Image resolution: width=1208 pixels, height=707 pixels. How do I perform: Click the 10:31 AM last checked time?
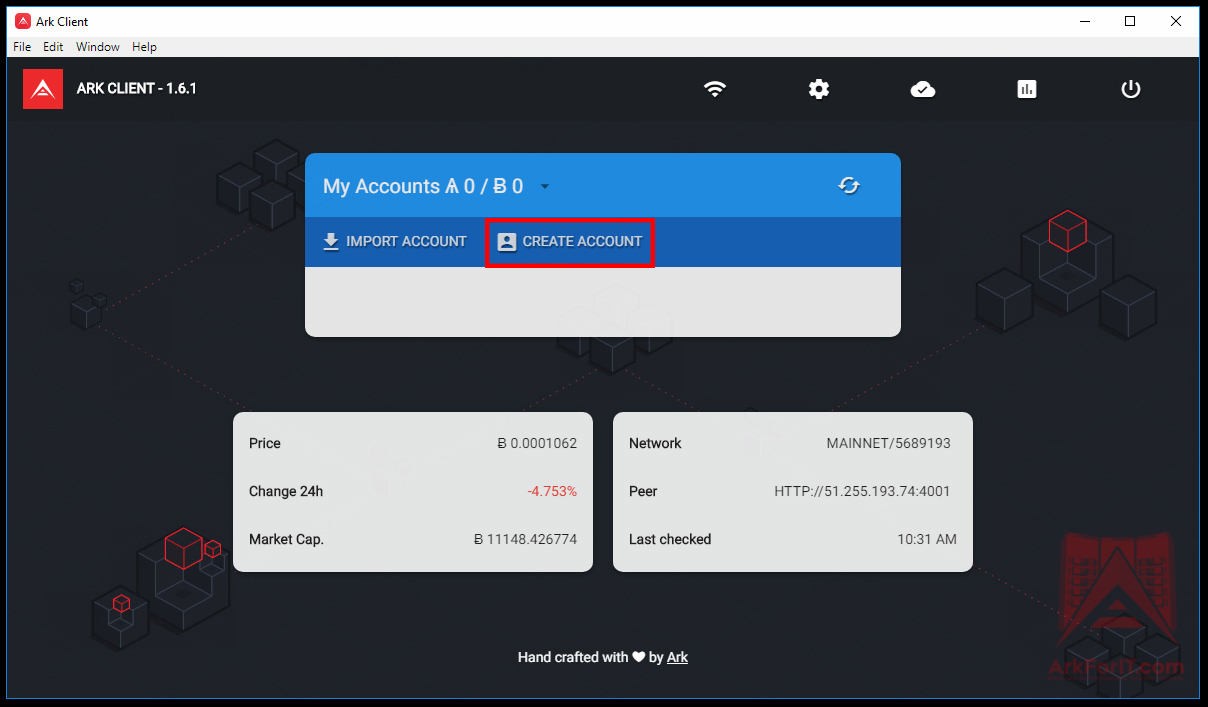coord(927,539)
